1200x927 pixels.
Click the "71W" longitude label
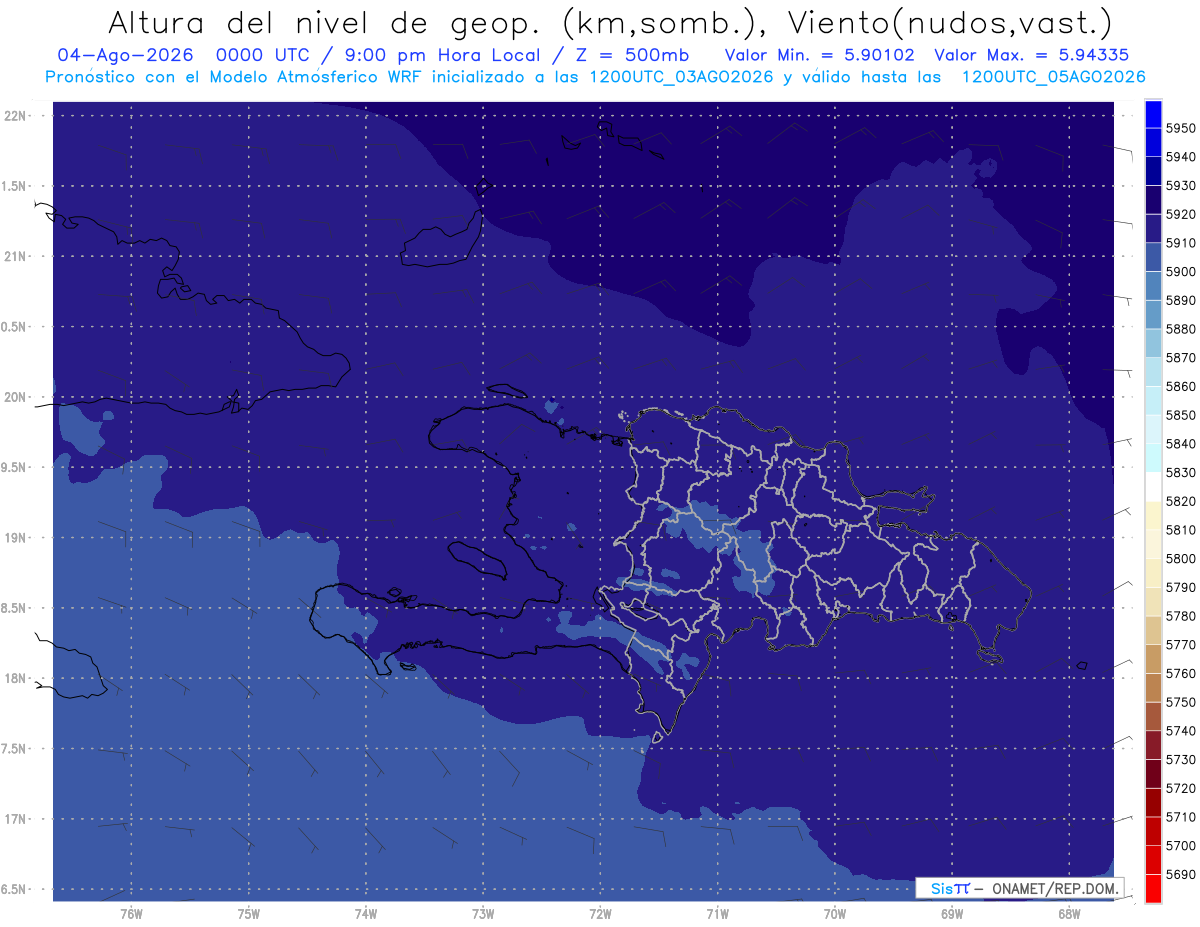(717, 915)
